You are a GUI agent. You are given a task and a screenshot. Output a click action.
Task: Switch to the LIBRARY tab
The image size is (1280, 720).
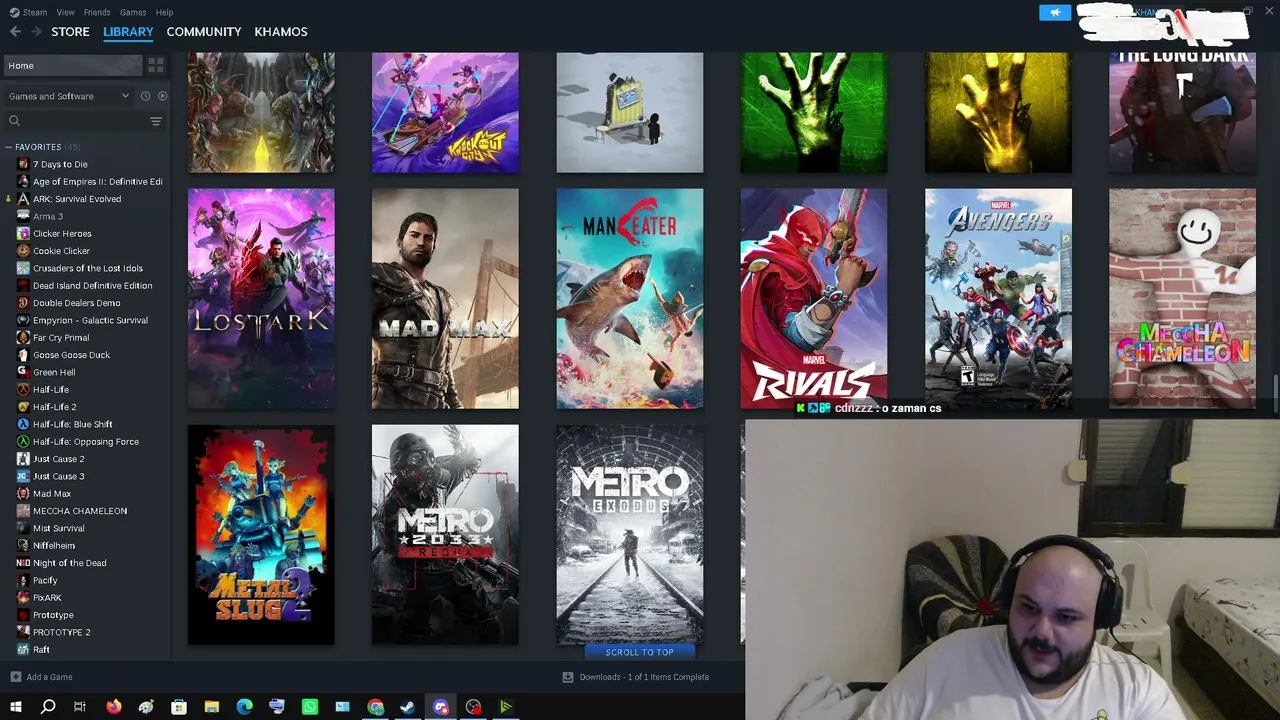tap(128, 32)
